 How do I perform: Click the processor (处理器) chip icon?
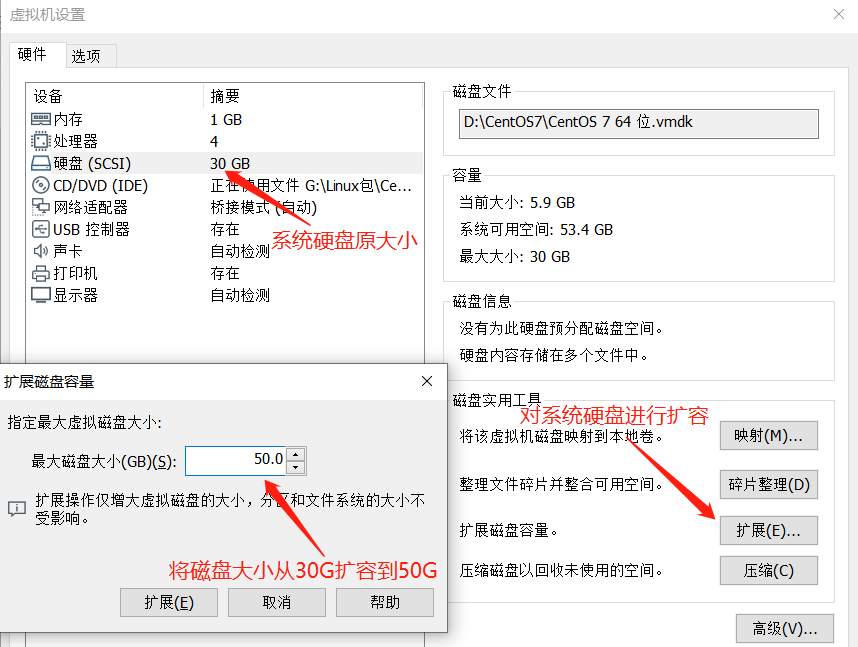click(x=40, y=141)
